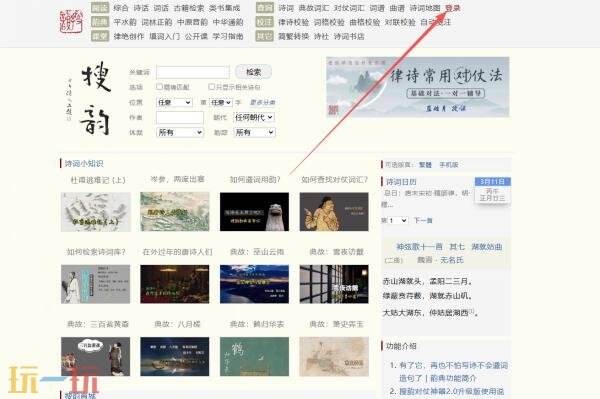Viewport: 600px width, 399px height.
Task: Switch to the 繁體 interface version
Action: (x=425, y=165)
